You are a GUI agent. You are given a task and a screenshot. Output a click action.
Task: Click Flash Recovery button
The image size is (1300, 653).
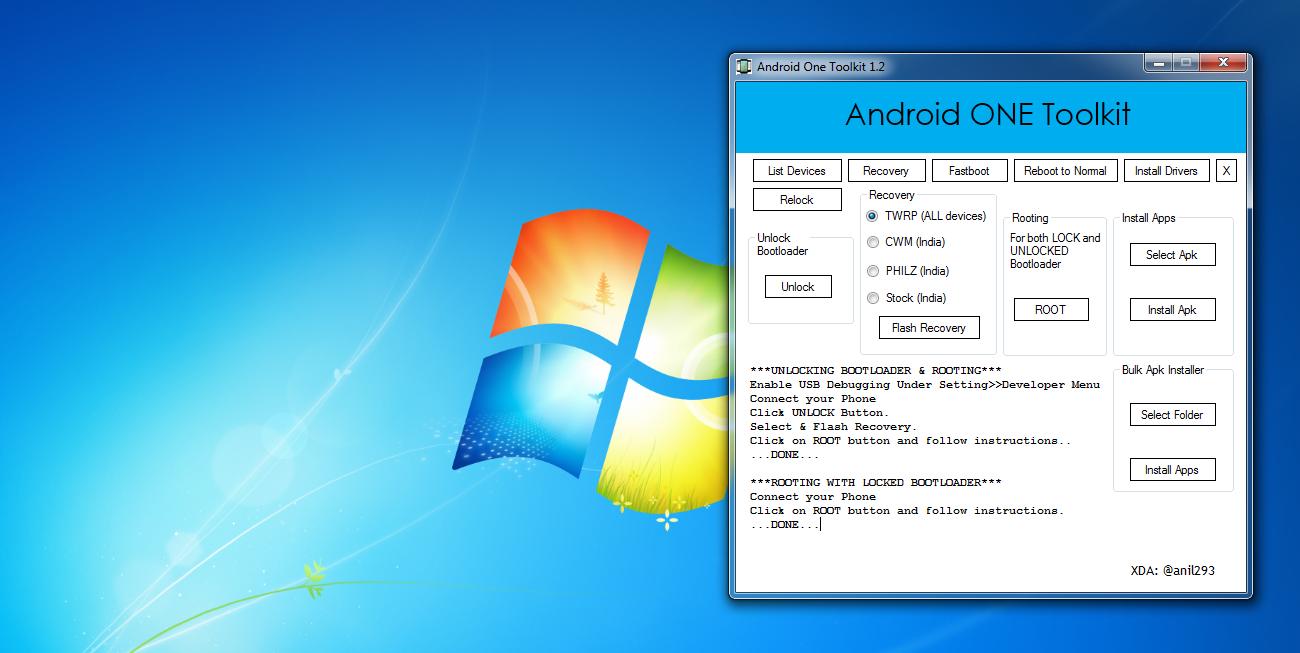929,328
